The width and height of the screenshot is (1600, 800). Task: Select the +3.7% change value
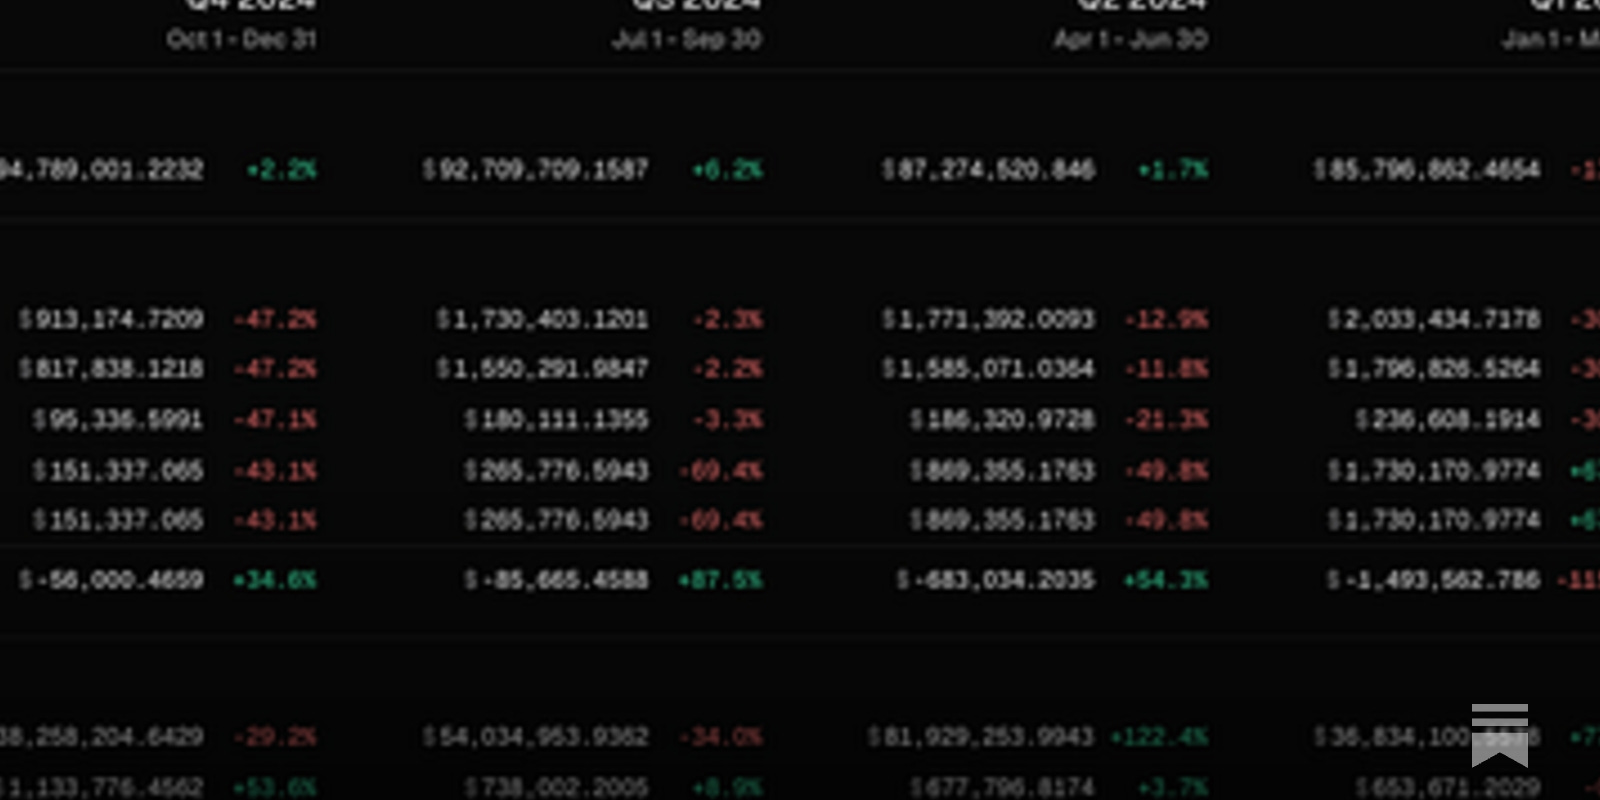1173,787
